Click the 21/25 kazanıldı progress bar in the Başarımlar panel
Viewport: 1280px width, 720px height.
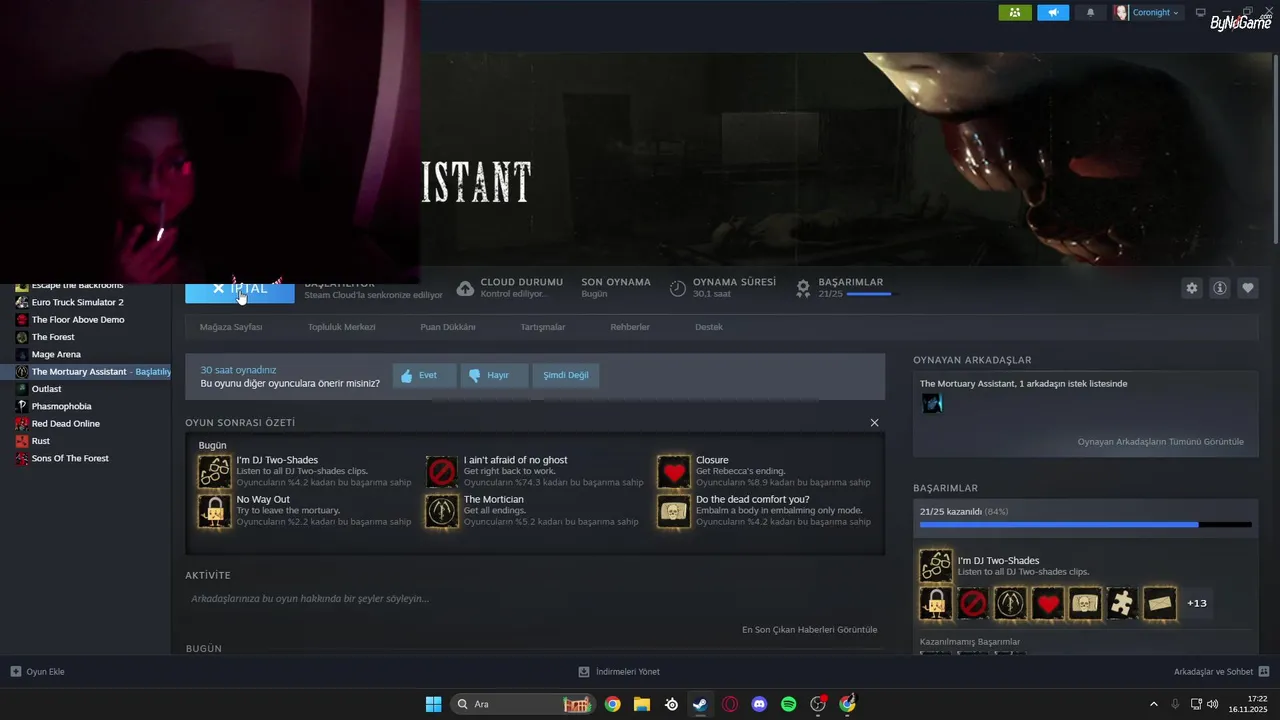tap(1085, 524)
